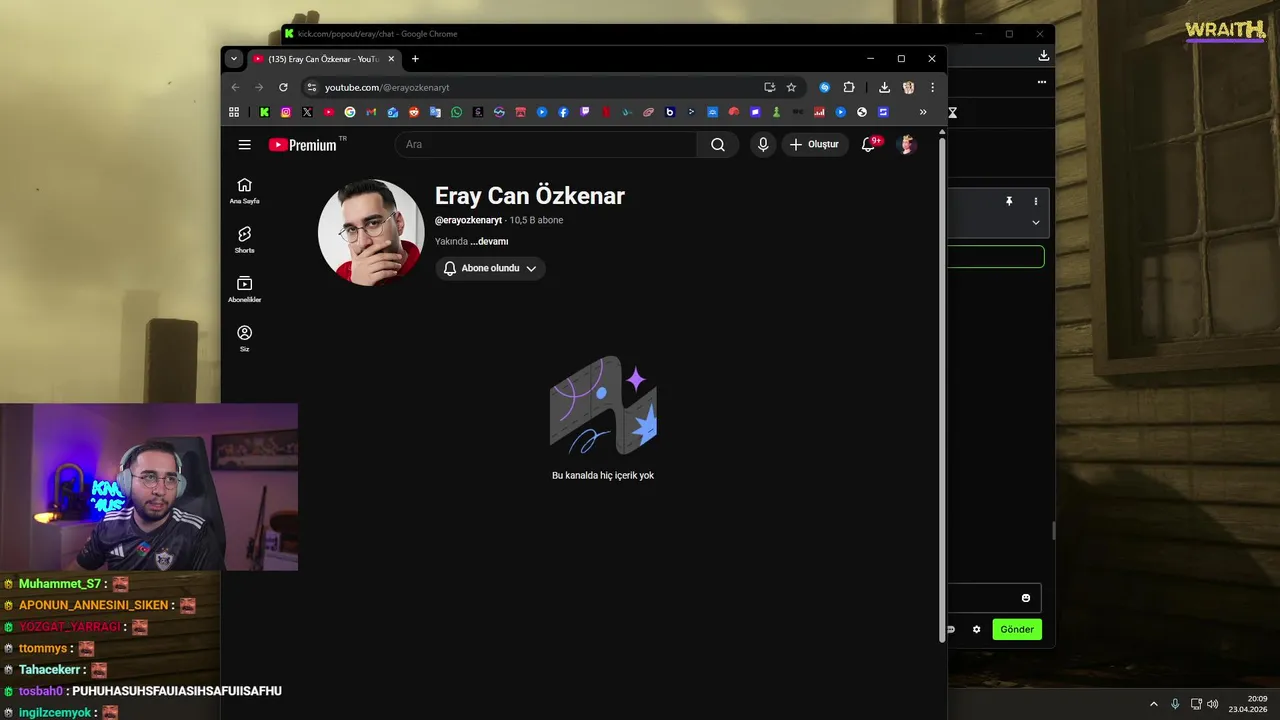Expand the Abone olundu subscription dropdown
Image resolution: width=1280 pixels, height=720 pixels.
(490, 268)
